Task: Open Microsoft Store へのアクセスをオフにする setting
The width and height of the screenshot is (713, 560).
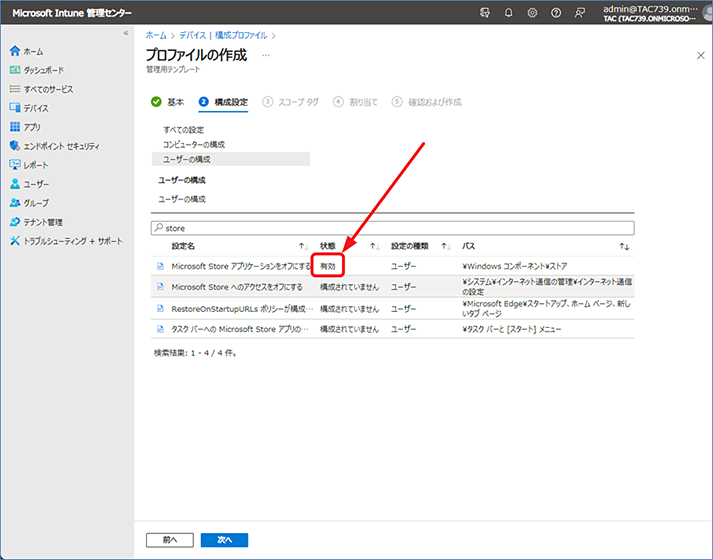Action: [237, 287]
